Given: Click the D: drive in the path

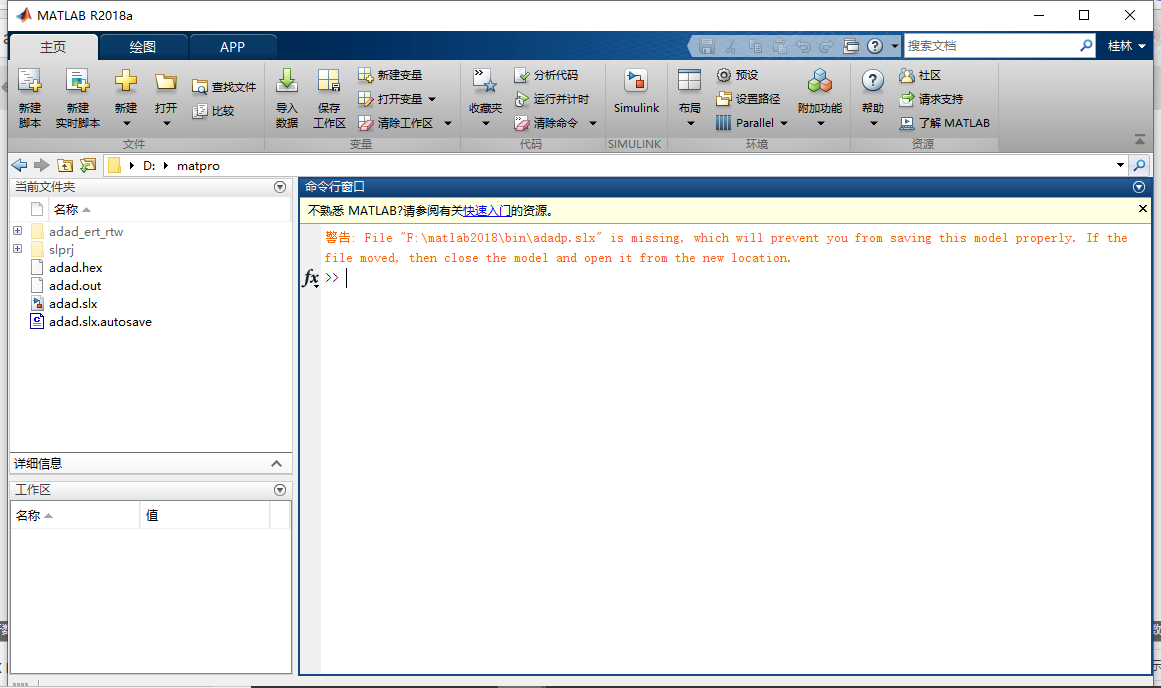Looking at the screenshot, I should (149, 166).
